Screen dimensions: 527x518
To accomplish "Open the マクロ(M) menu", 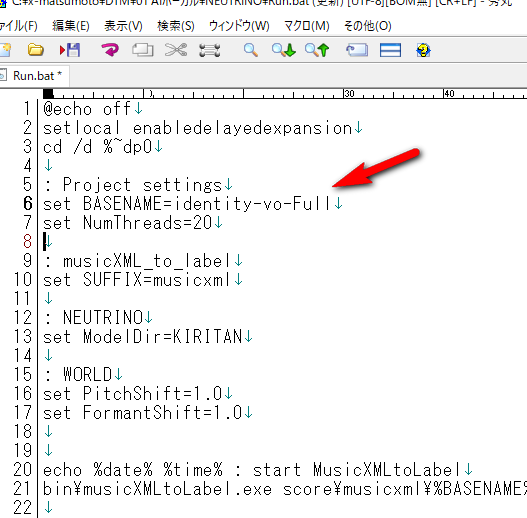I will [x=307, y=26].
